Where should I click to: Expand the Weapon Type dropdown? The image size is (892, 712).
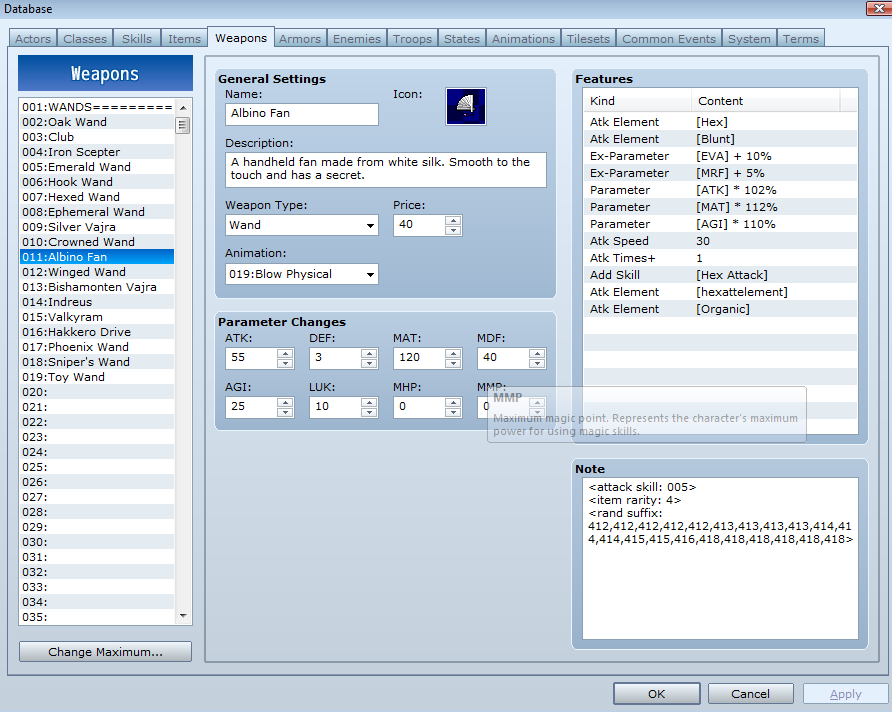point(370,226)
